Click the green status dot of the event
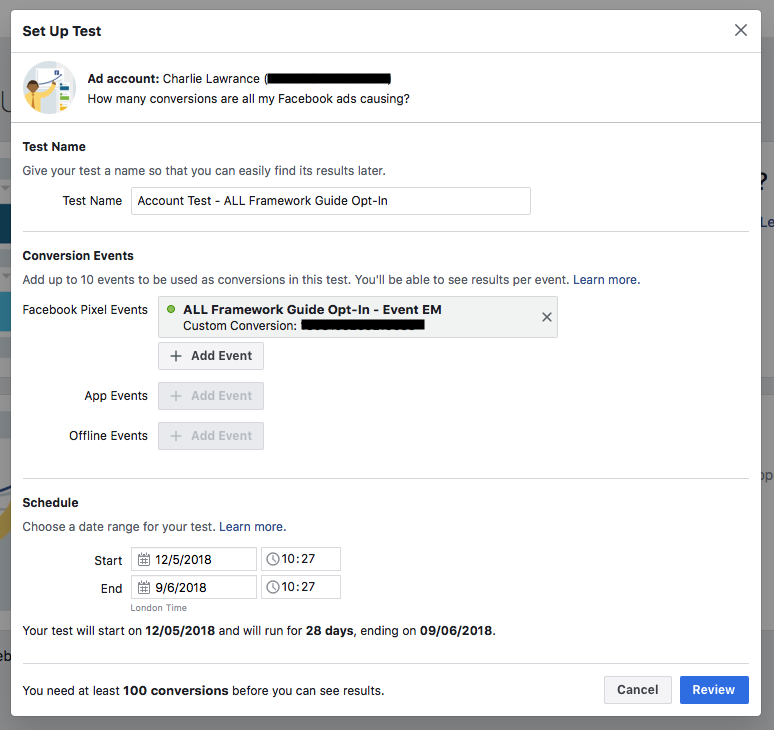The height and width of the screenshot is (730, 774). [171, 309]
